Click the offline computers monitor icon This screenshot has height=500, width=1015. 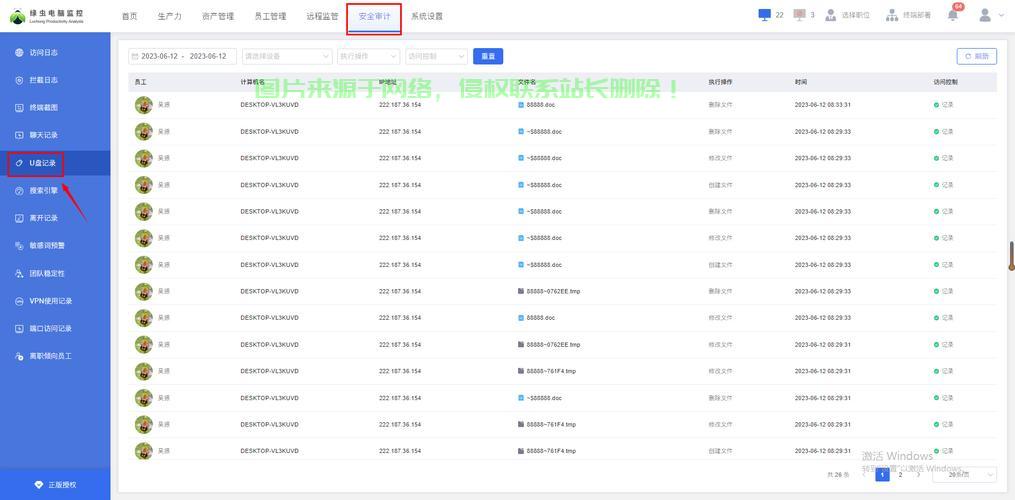click(x=800, y=15)
